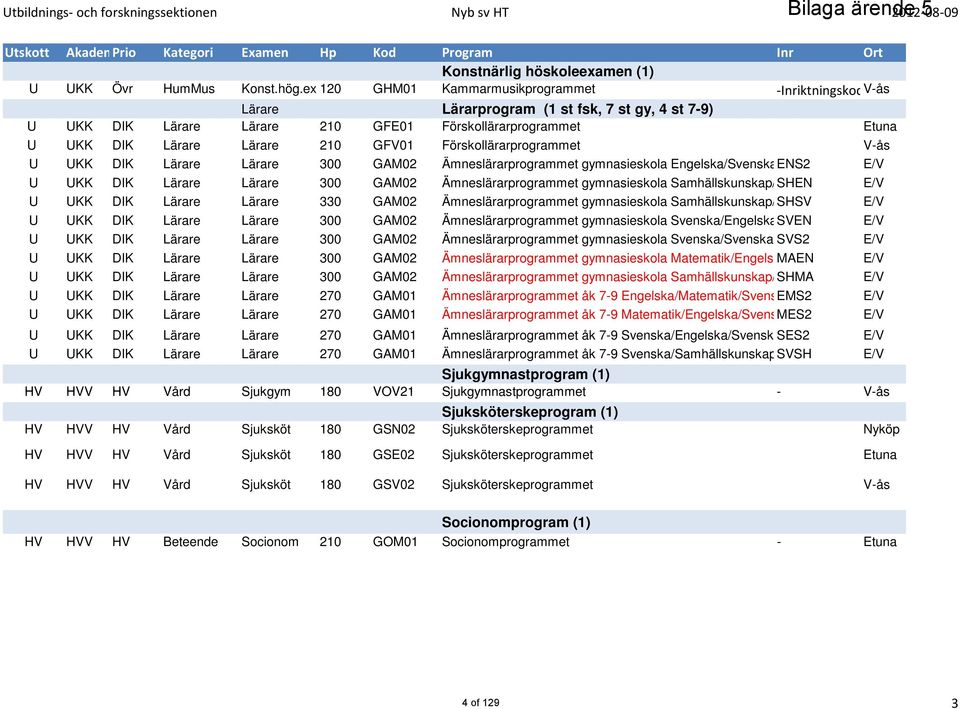This screenshot has height=709, width=960.
Task: Select the 'Konstnärlig högskoleexamen (1)' section heading
Action: [548, 72]
